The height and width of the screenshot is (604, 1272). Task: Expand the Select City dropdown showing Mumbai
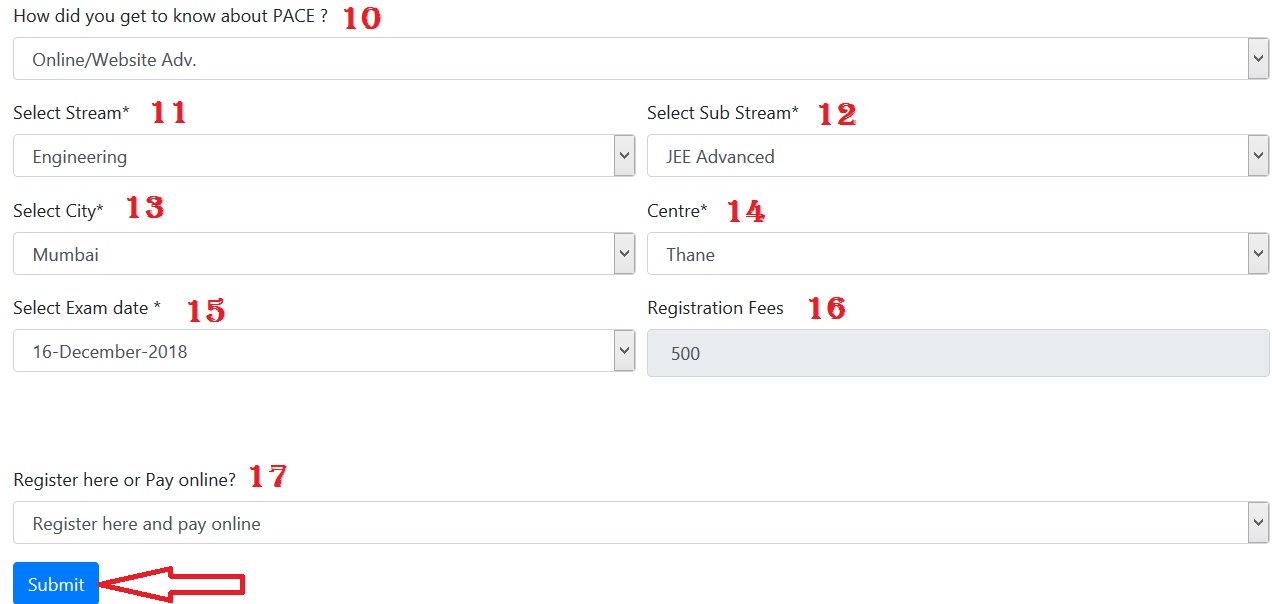pyautogui.click(x=323, y=254)
